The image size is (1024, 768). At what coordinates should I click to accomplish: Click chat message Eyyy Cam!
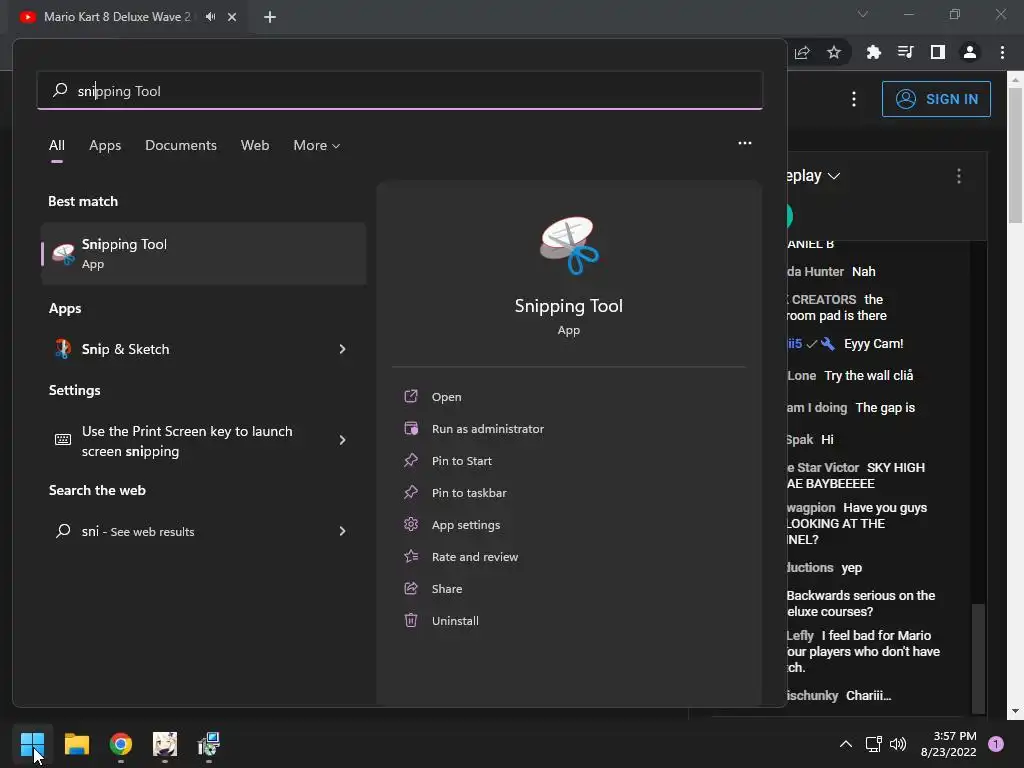click(873, 344)
